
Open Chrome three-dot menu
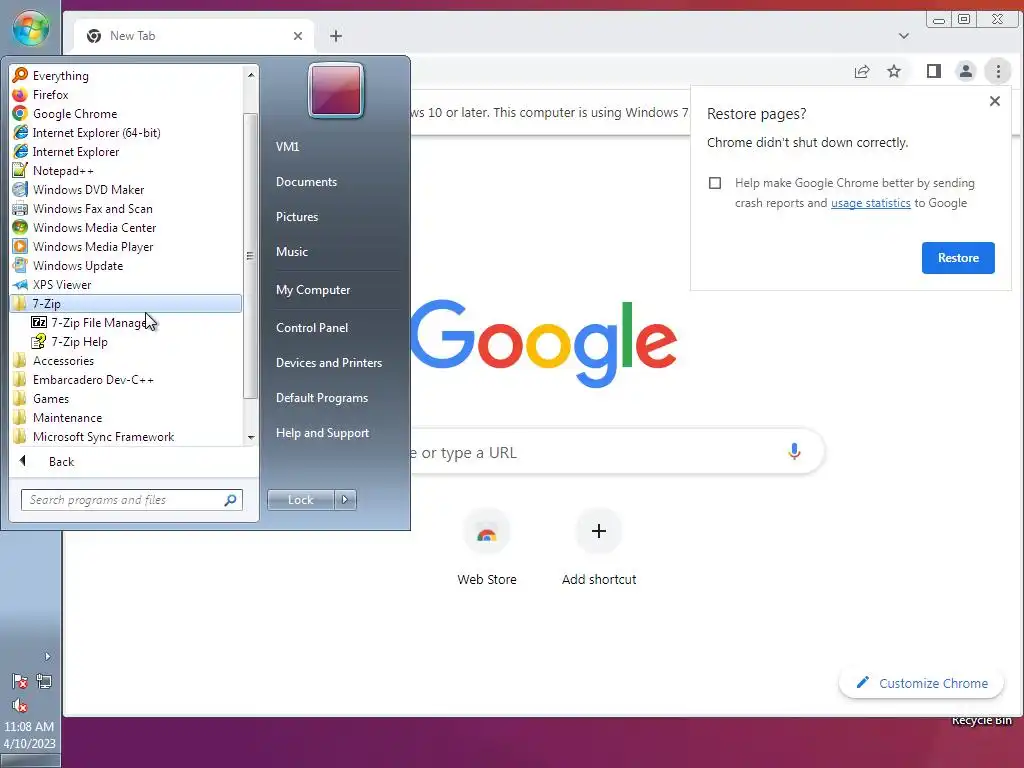[x=998, y=71]
